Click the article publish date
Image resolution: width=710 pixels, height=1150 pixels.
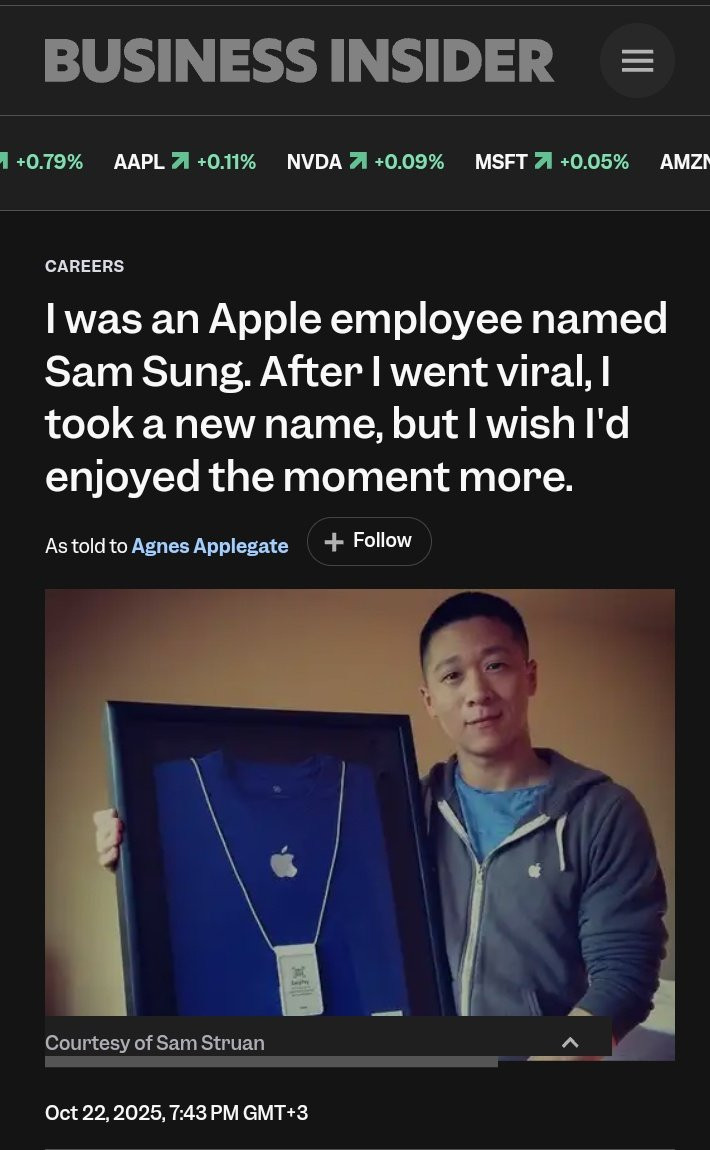[x=177, y=1113]
